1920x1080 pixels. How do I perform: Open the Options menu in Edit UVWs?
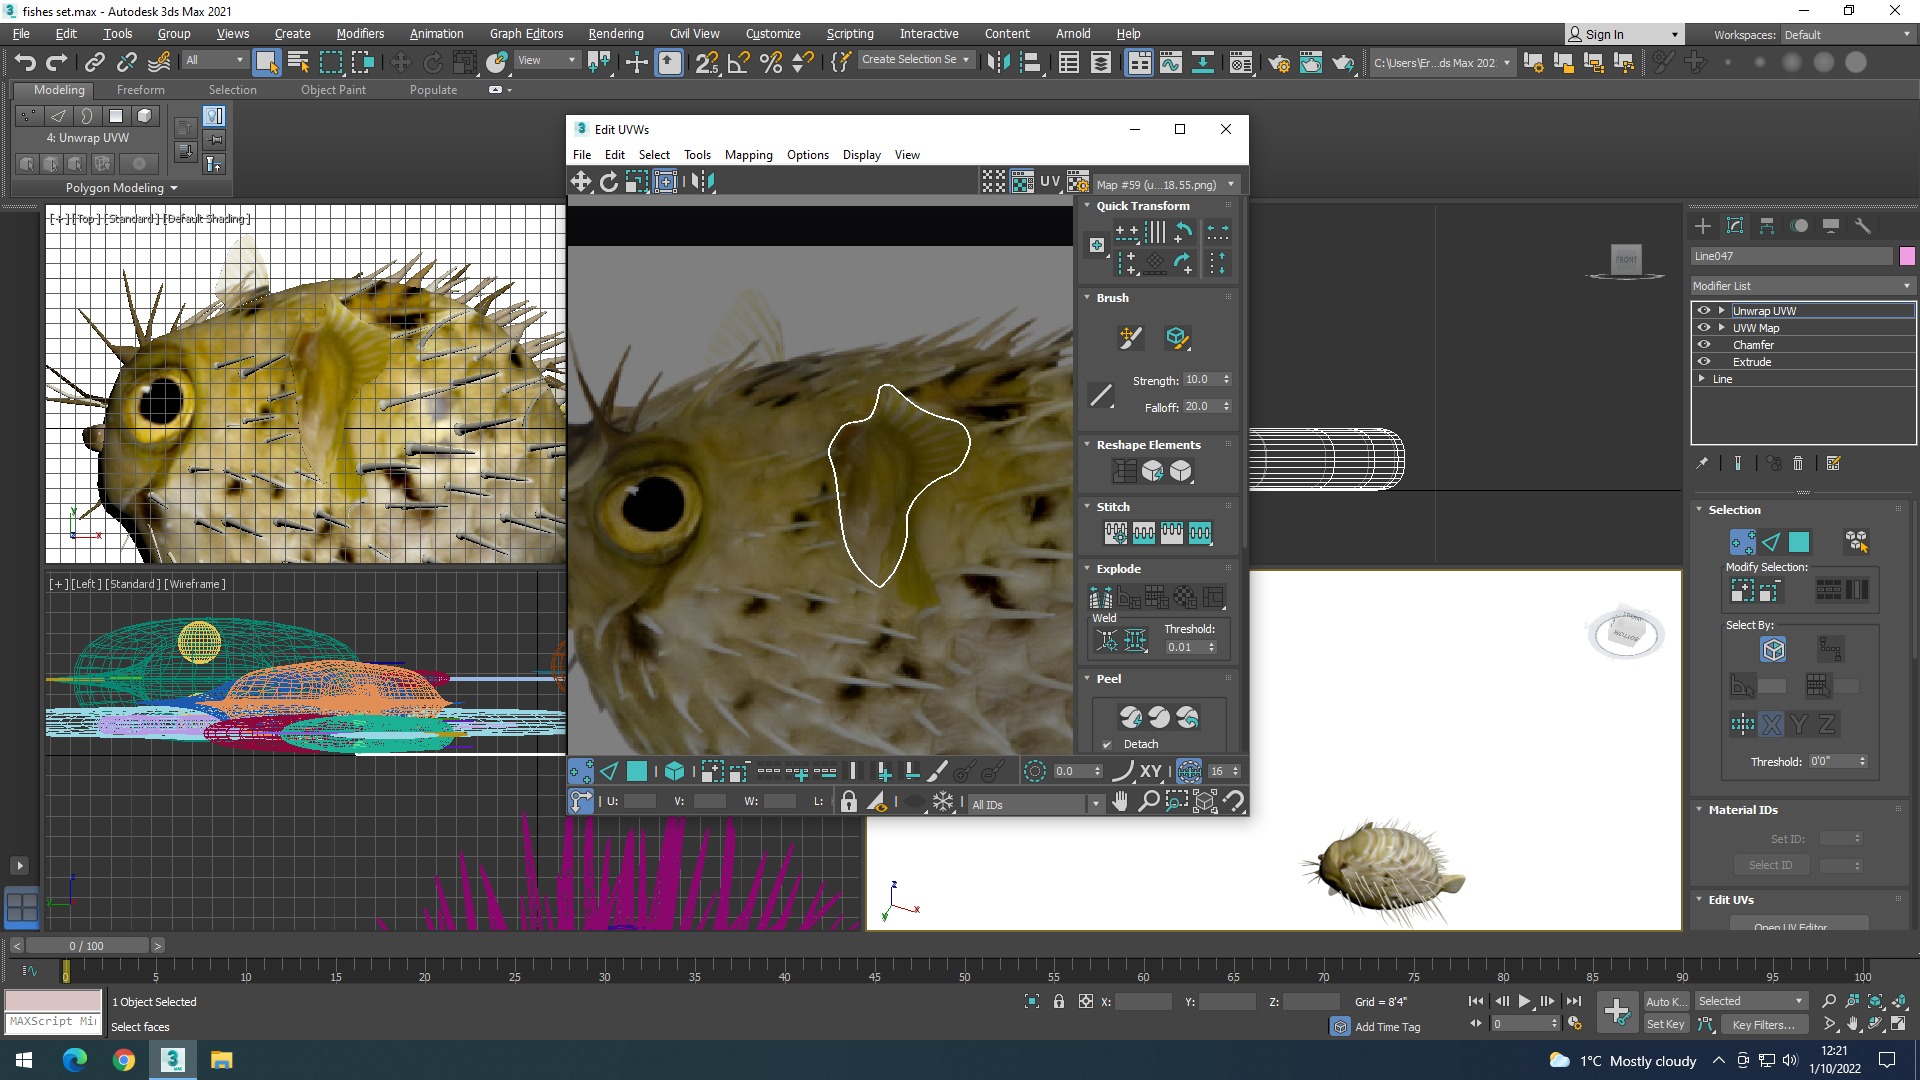[x=808, y=155]
